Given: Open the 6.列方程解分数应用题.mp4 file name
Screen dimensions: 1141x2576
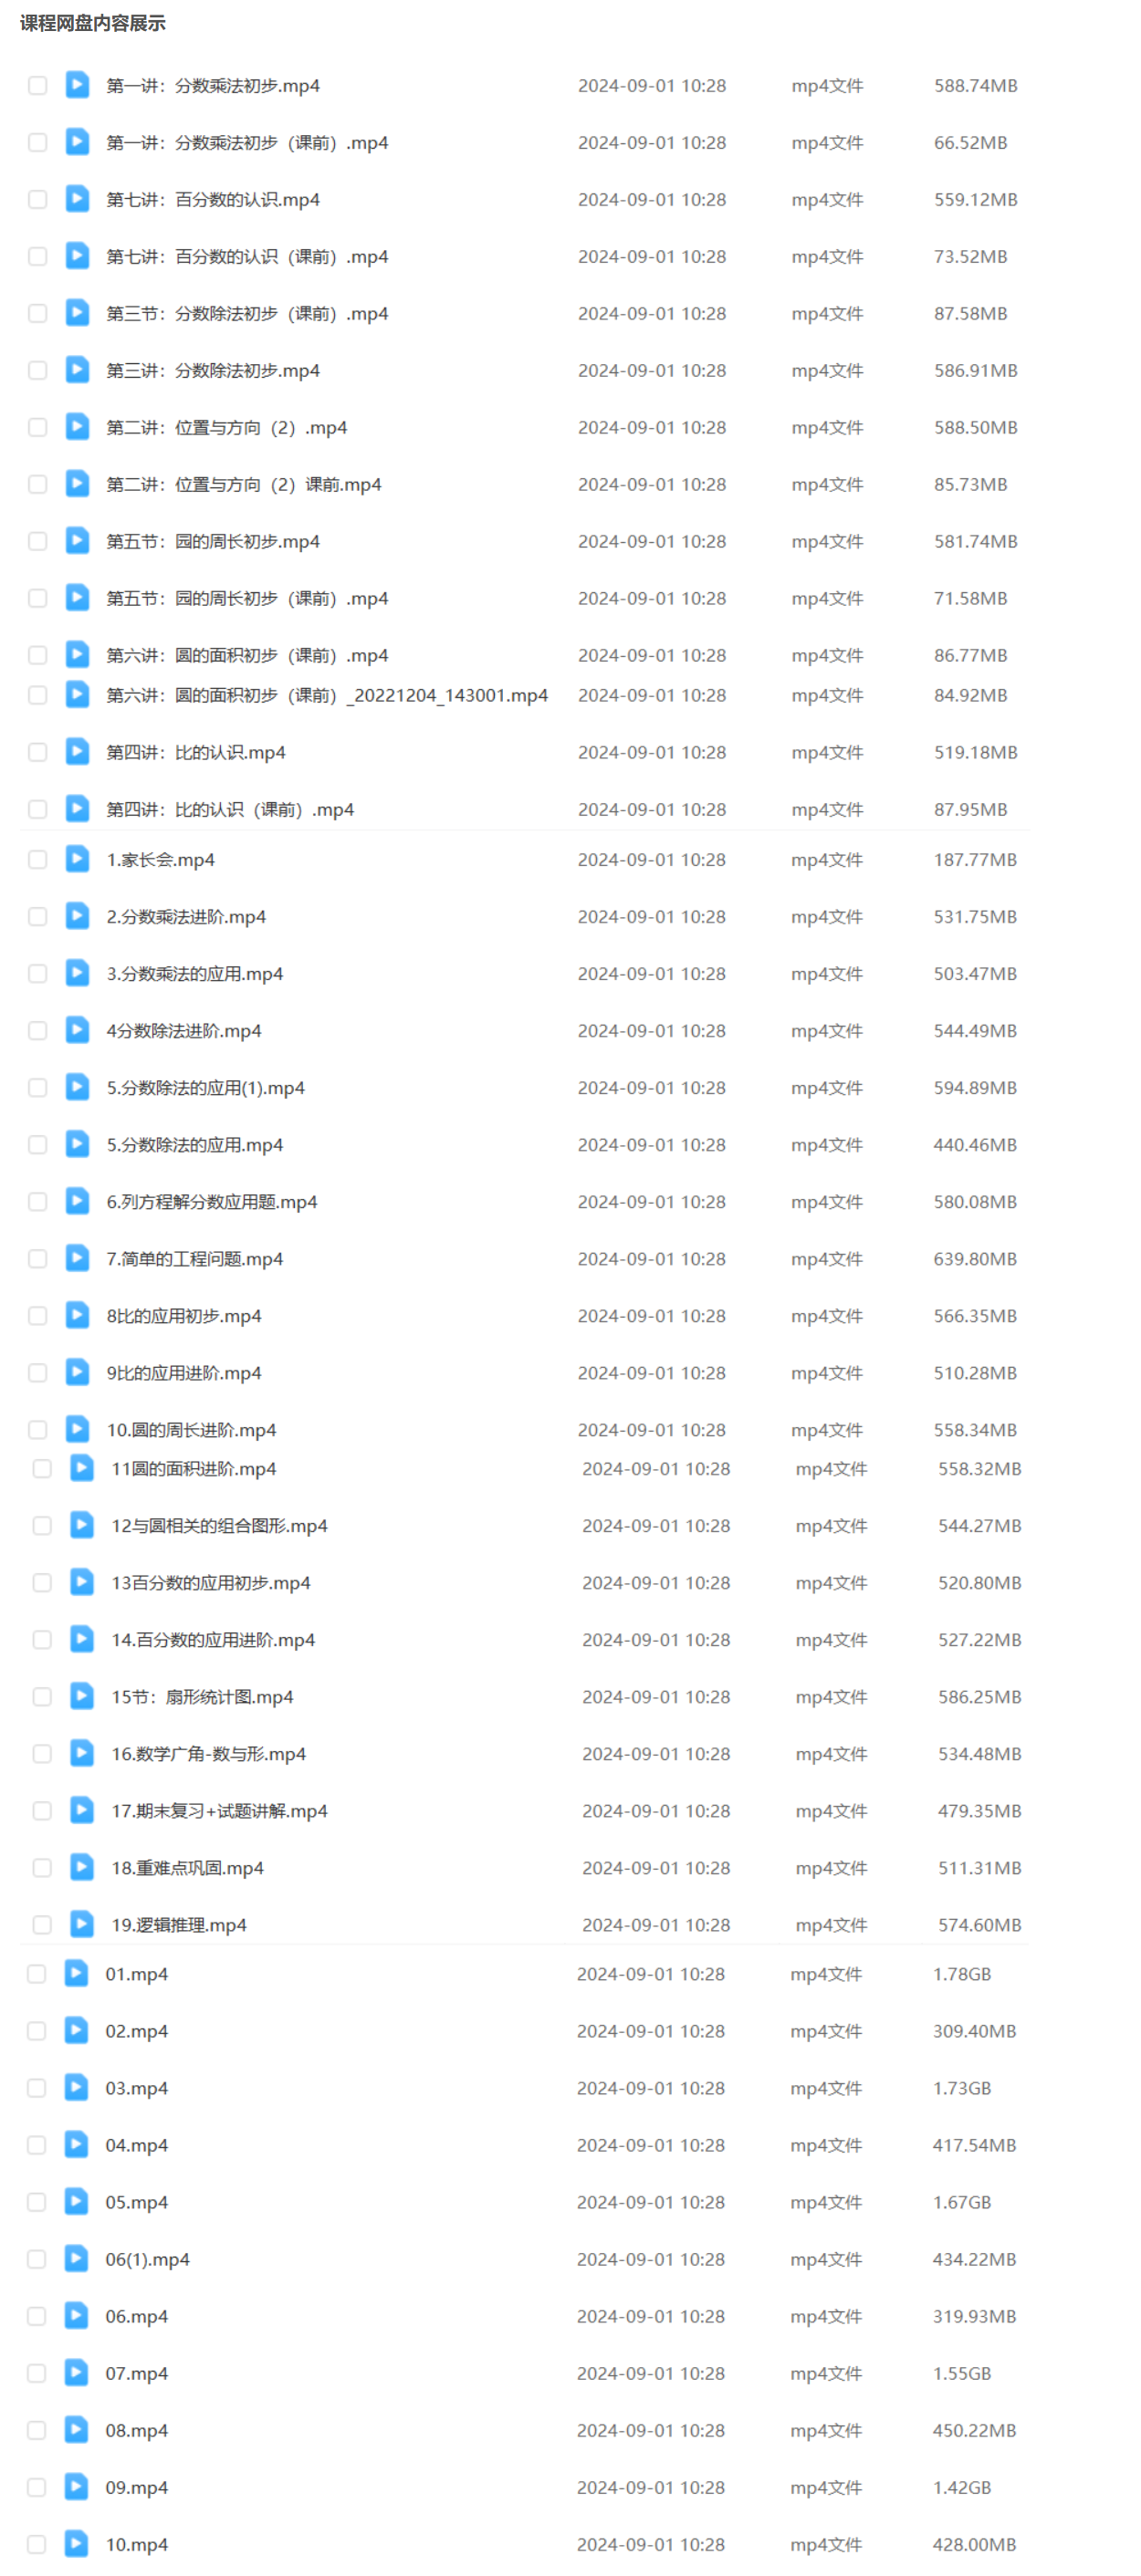Looking at the screenshot, I should pos(212,1201).
